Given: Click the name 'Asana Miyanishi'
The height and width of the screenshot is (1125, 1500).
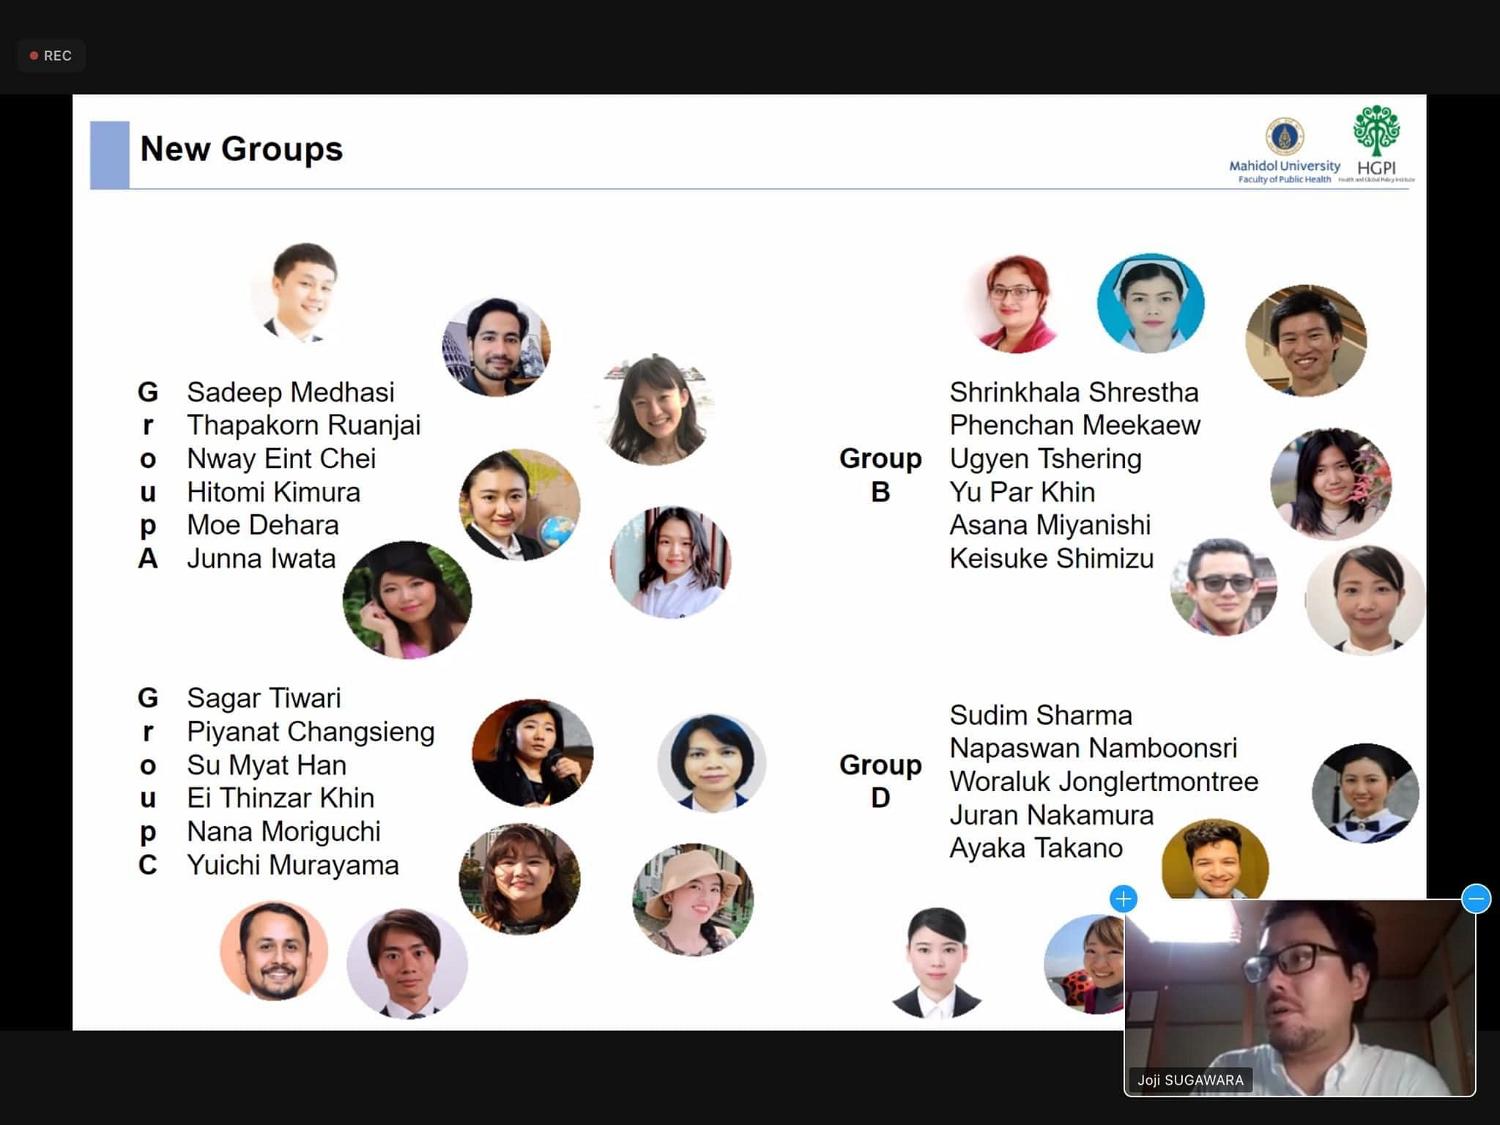Looking at the screenshot, I should 1050,525.
